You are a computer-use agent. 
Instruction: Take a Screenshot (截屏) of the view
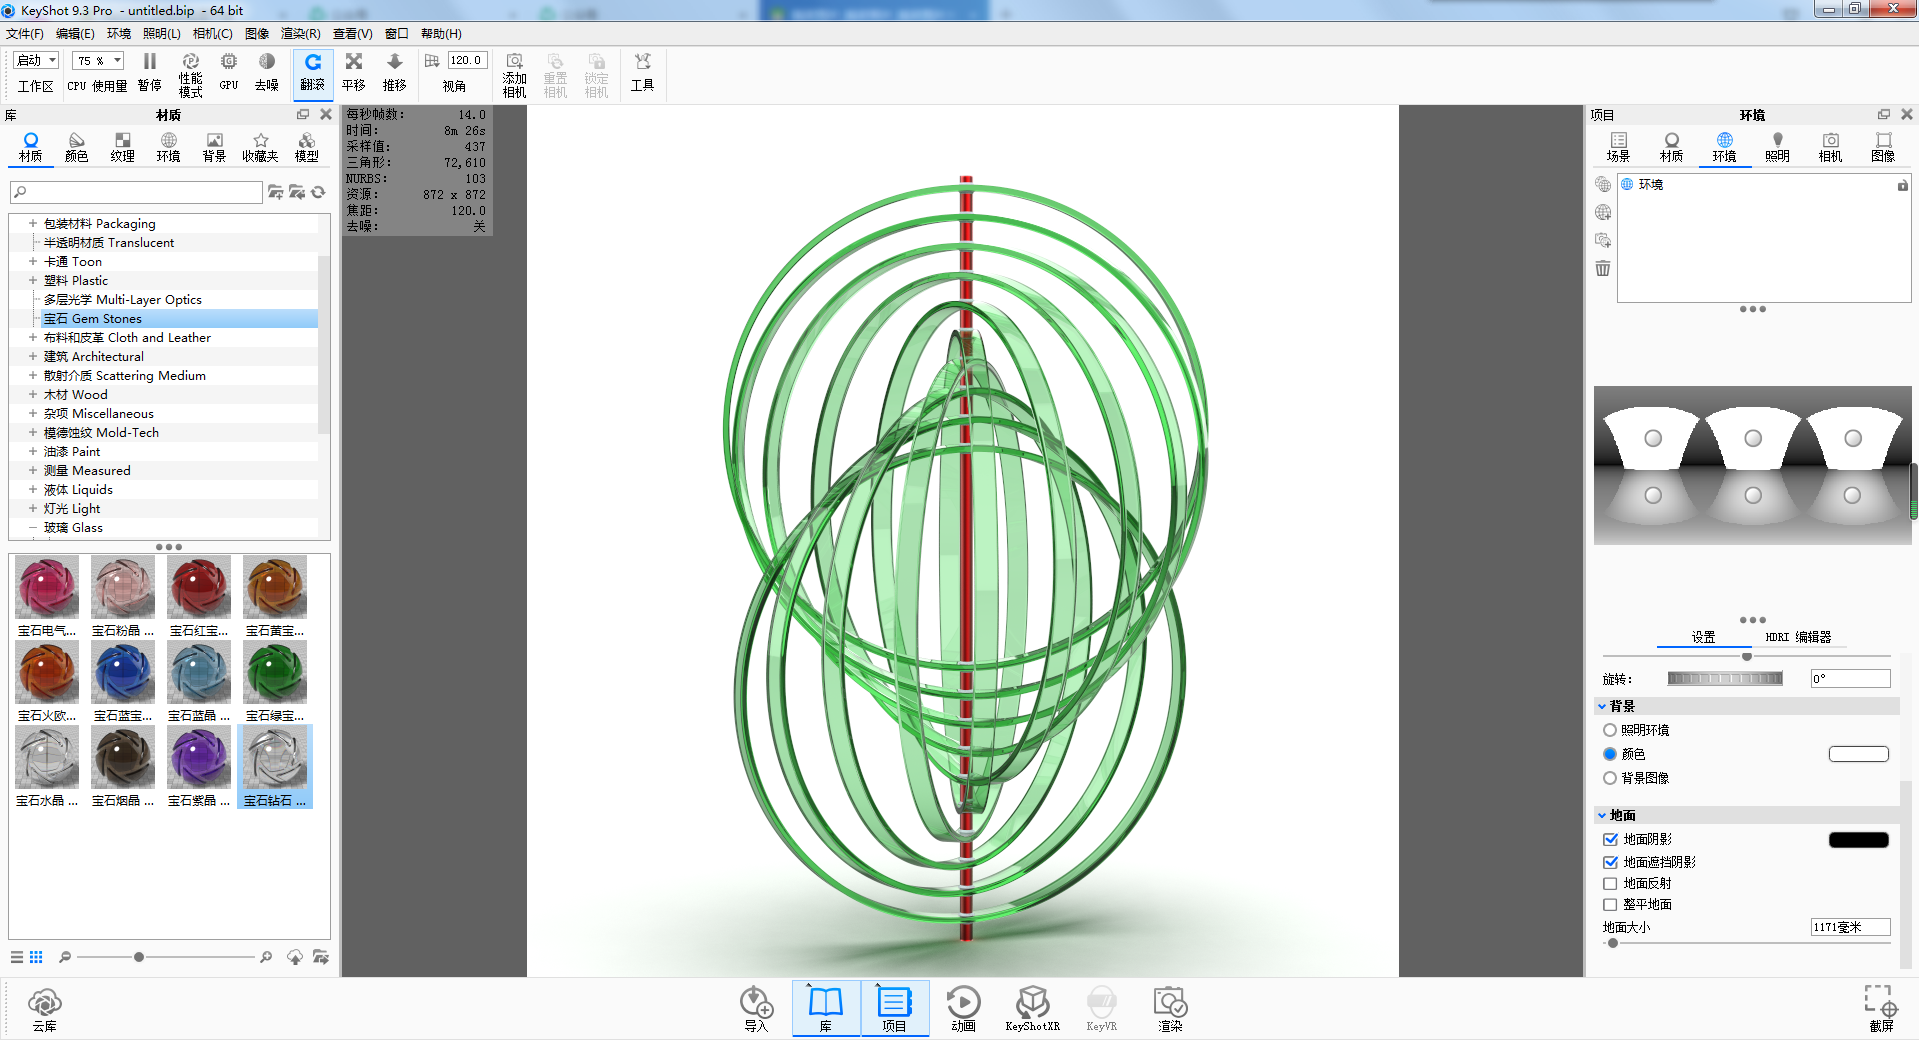(x=1881, y=1008)
